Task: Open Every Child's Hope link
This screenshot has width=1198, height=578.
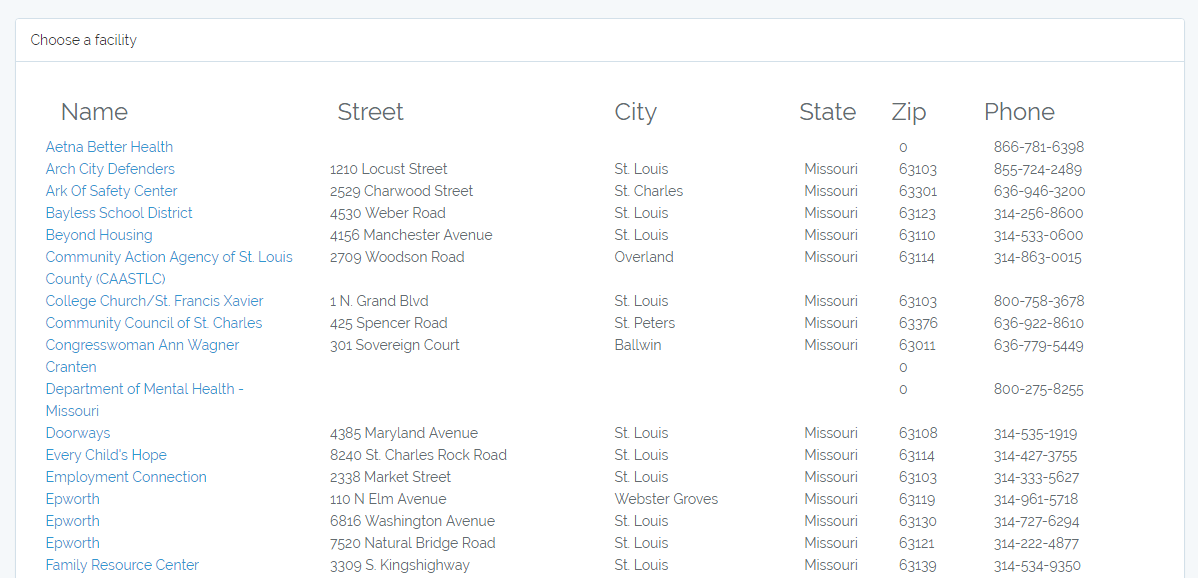Action: [x=106, y=455]
